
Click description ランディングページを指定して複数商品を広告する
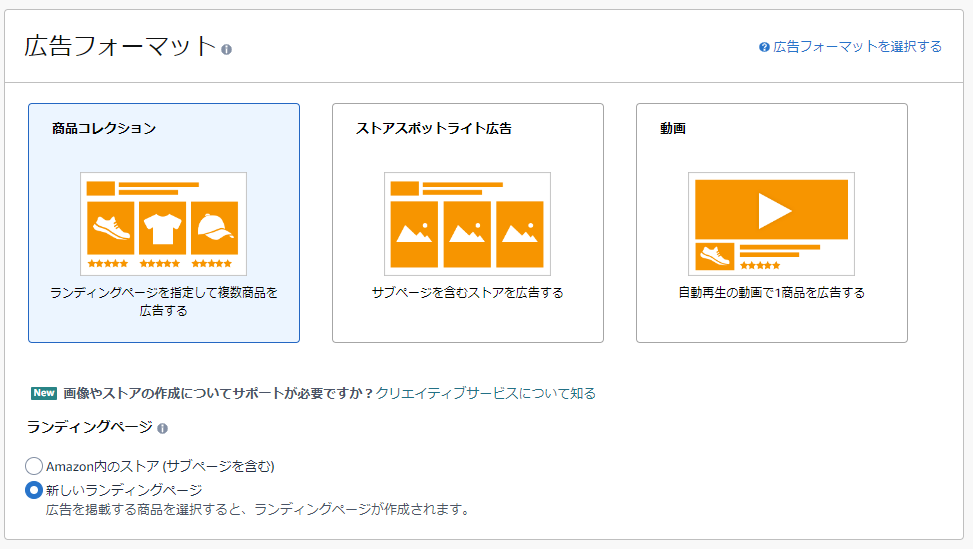pos(164,301)
